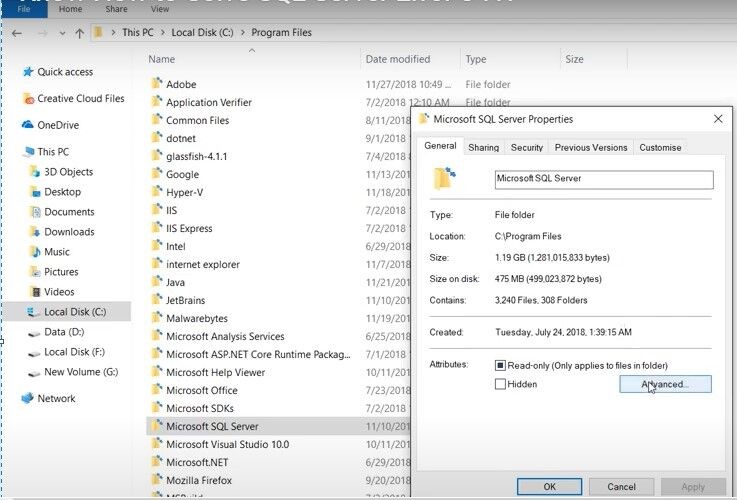Select the Hyper-V folder
This screenshot has width=737, height=500.
coord(184,193)
